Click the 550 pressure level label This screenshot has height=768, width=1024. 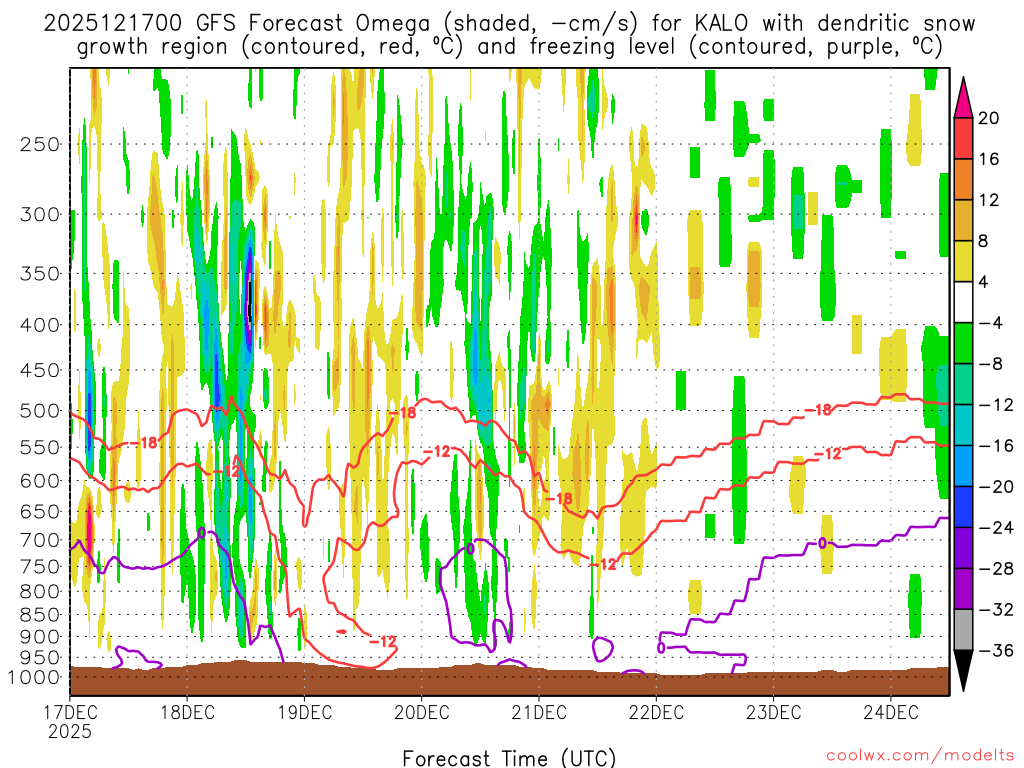coord(40,447)
